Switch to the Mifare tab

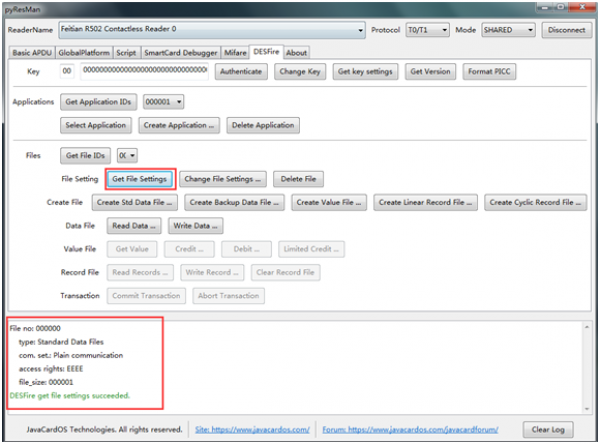pos(235,52)
